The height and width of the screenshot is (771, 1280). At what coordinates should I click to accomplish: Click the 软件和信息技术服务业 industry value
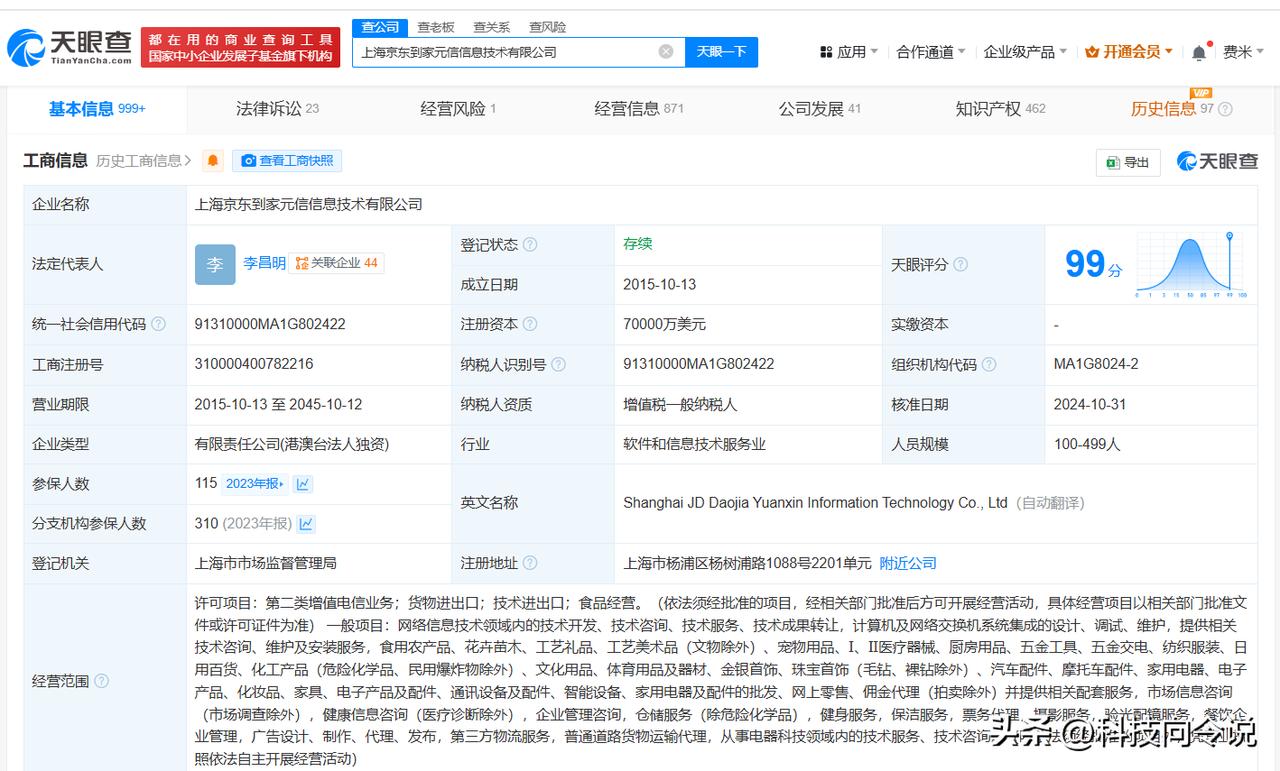(x=694, y=444)
